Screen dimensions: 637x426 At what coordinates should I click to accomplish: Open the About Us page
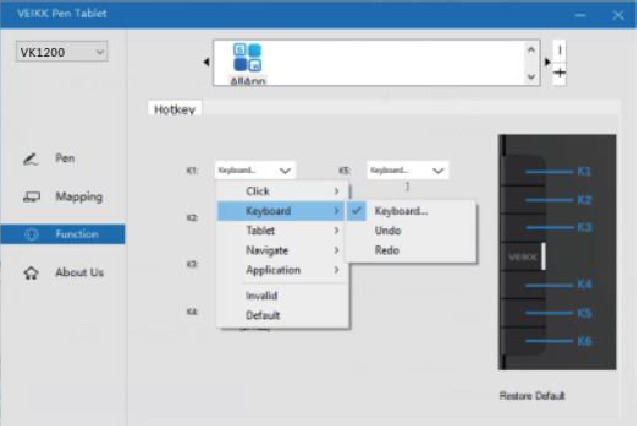click(x=63, y=272)
